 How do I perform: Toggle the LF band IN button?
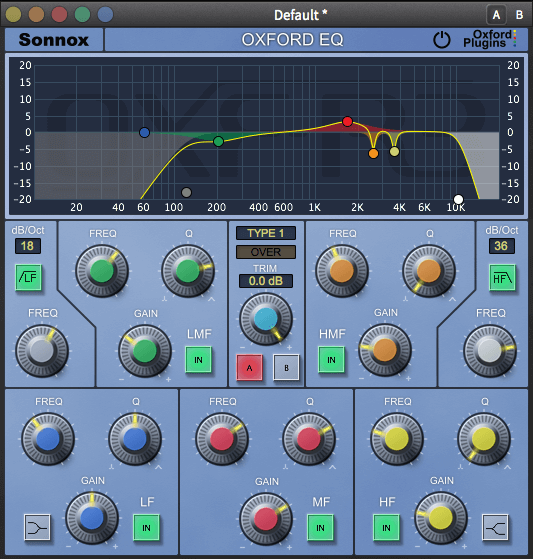coord(146,528)
